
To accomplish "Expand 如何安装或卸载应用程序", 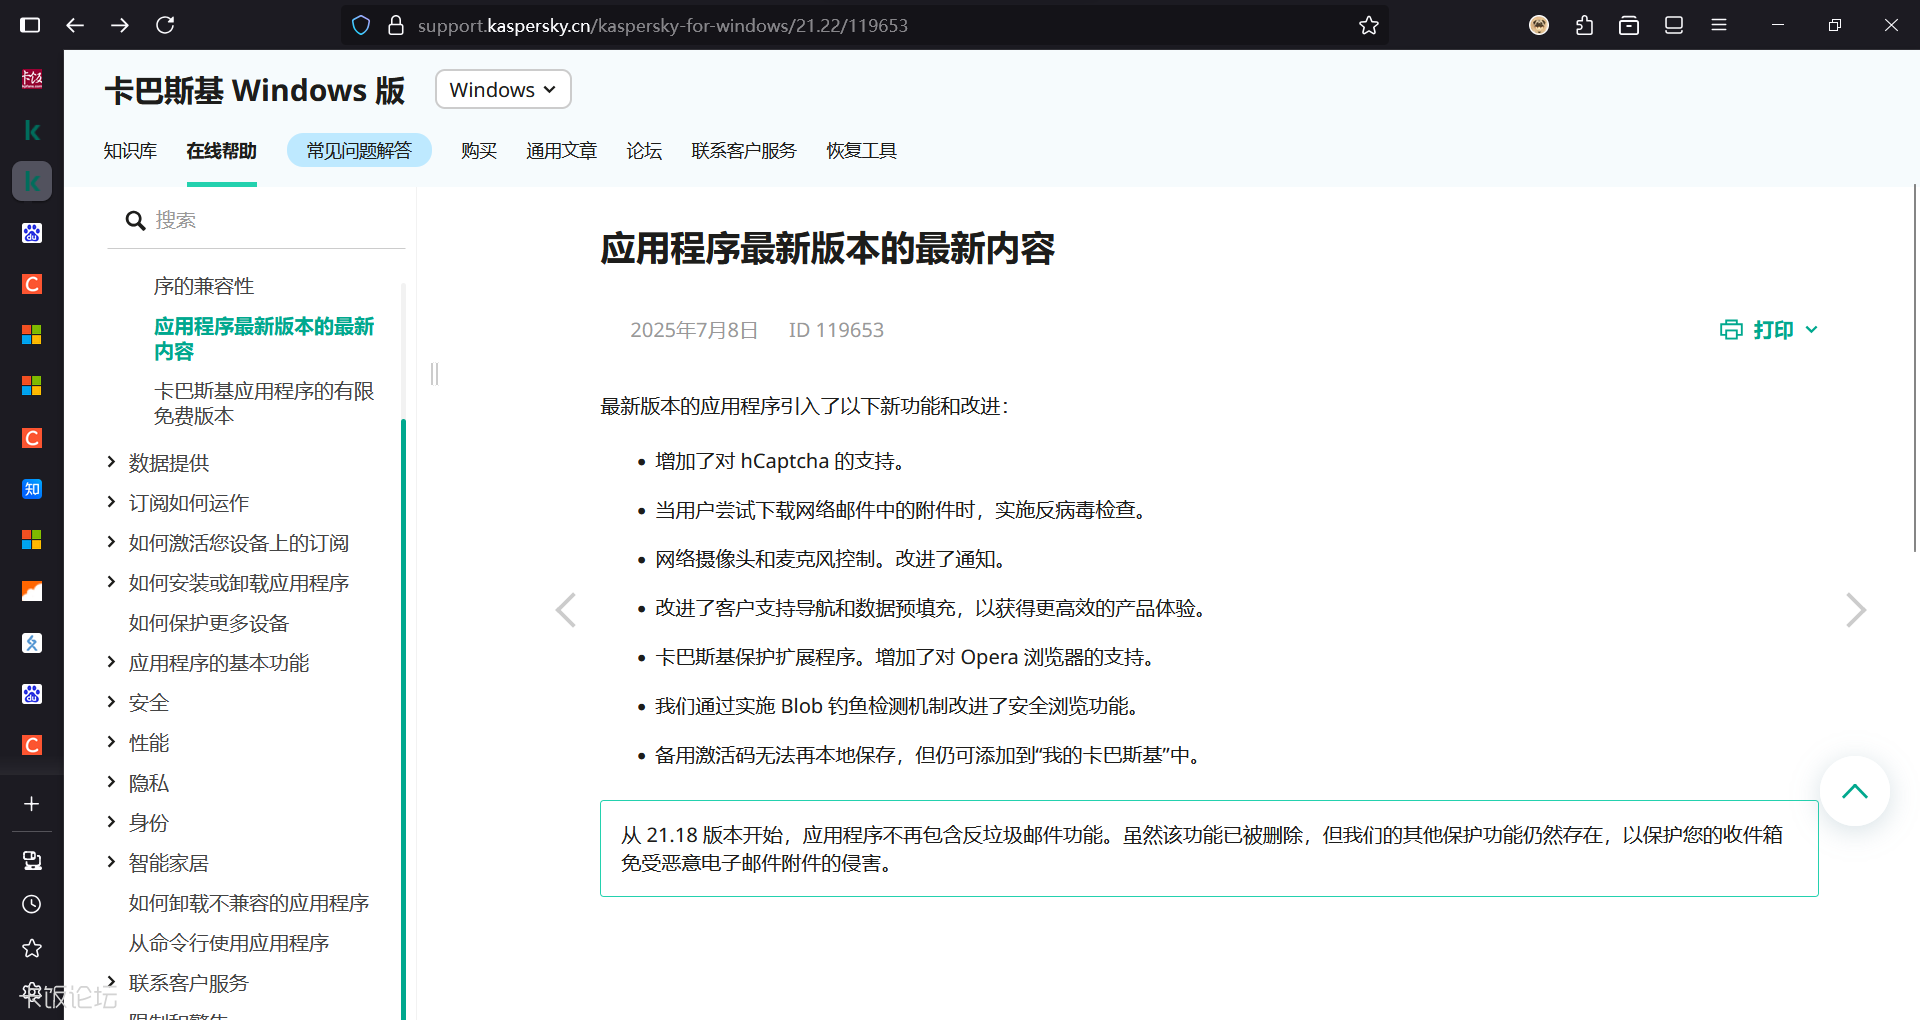I will [111, 581].
